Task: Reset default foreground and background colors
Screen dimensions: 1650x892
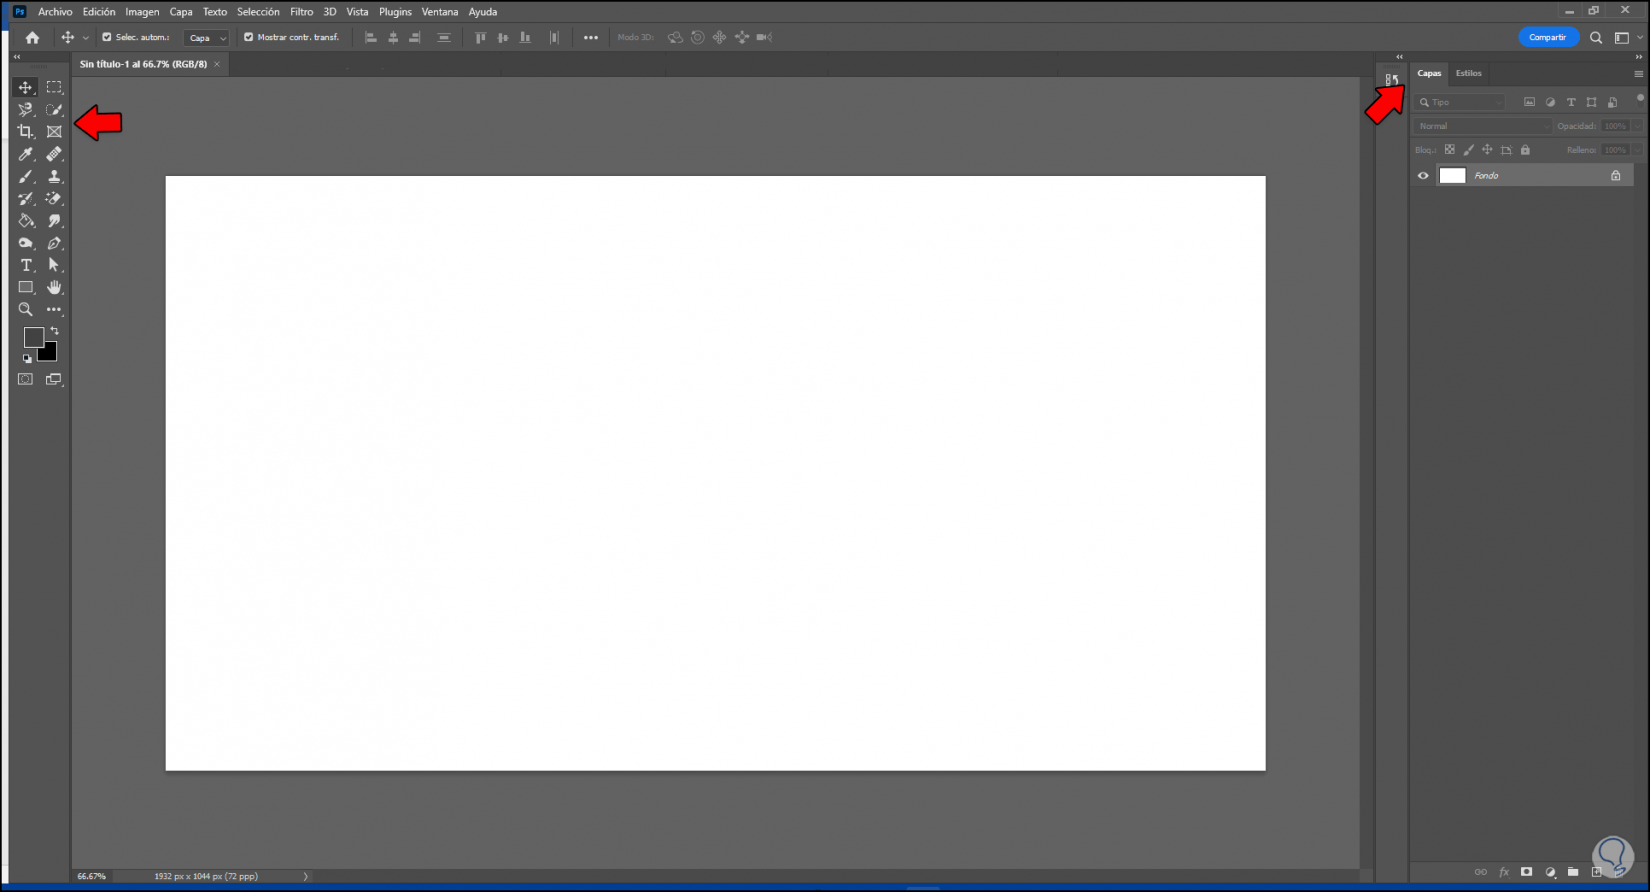Action: click(27, 358)
